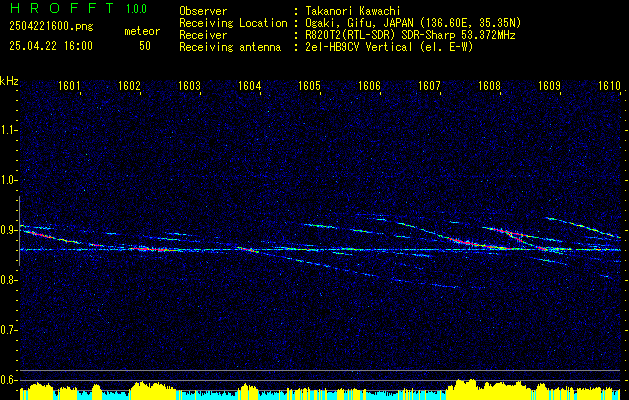Click the yellow signal level graph at bottom
The image size is (629, 400).
[x=320, y=390]
